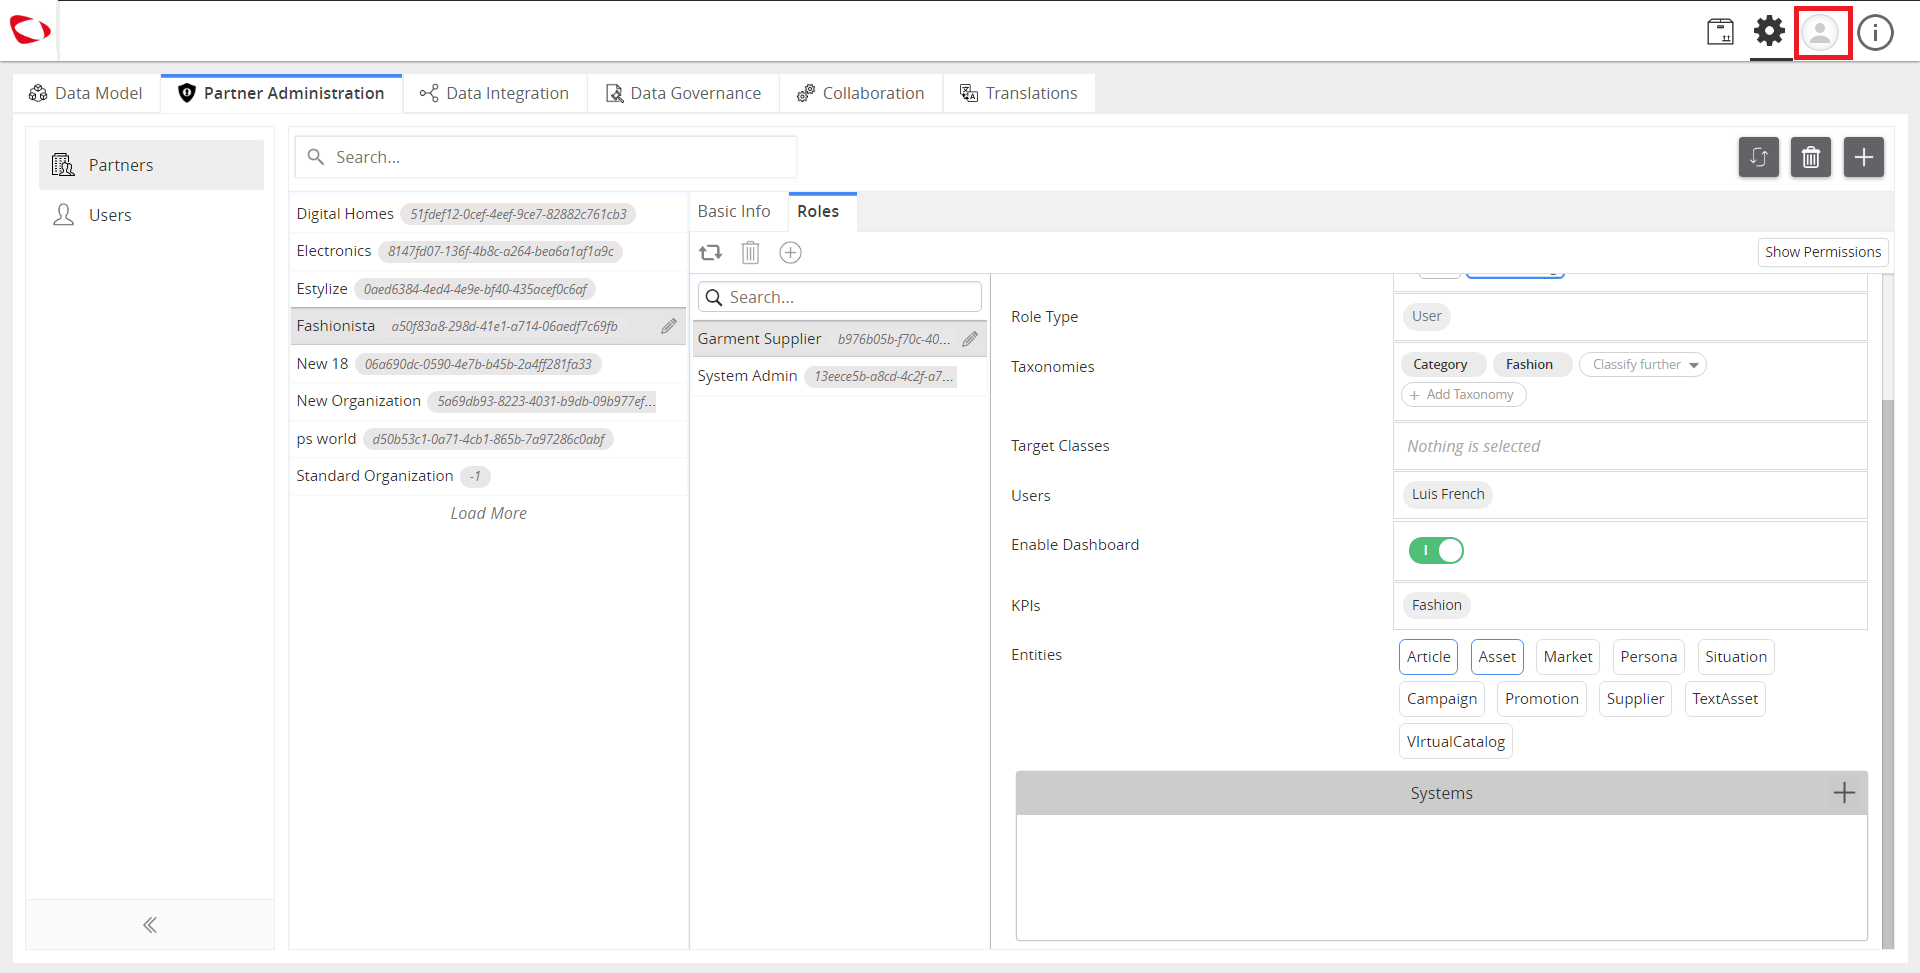
Task: Click the red logo in top-left corner
Action: (30, 30)
